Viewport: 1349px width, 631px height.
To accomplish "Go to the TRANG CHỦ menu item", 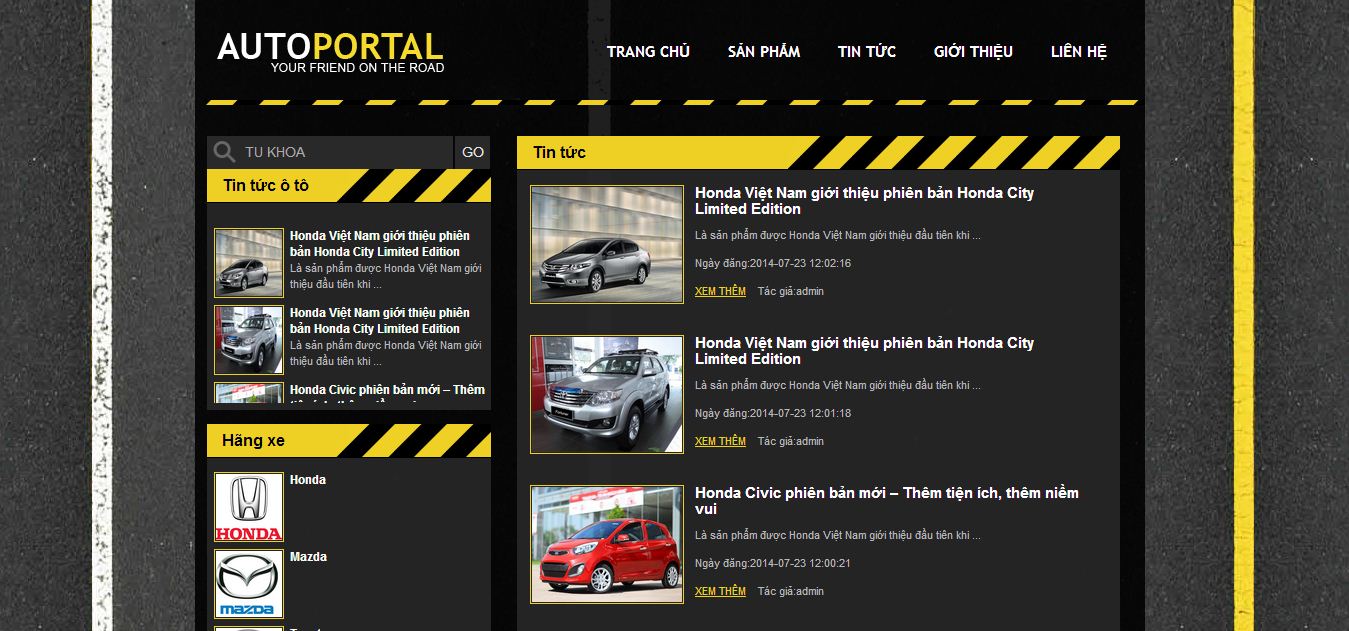I will (x=648, y=52).
